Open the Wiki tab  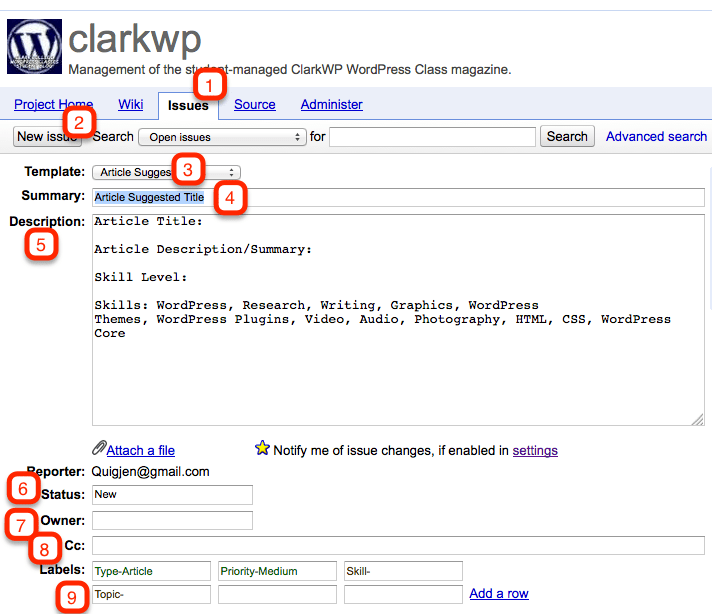pos(131,105)
